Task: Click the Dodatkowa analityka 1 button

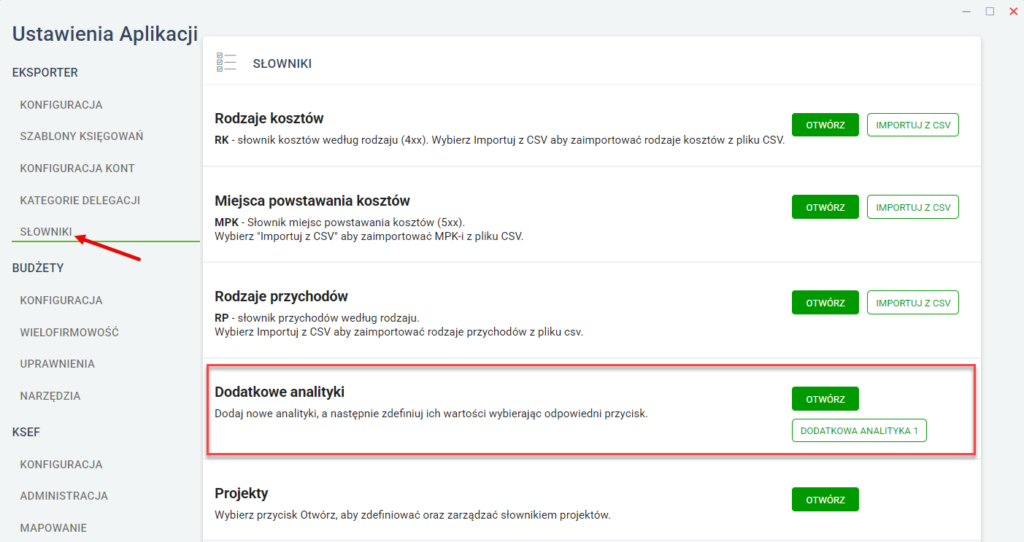Action: (x=859, y=430)
